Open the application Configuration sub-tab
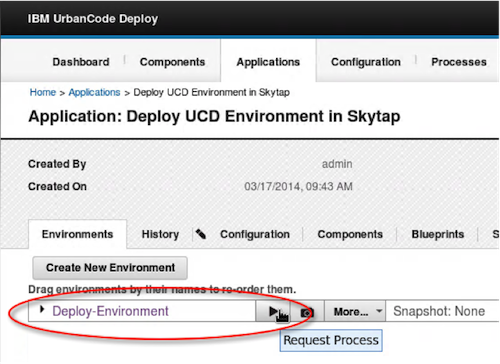The image size is (500, 364). tap(255, 234)
